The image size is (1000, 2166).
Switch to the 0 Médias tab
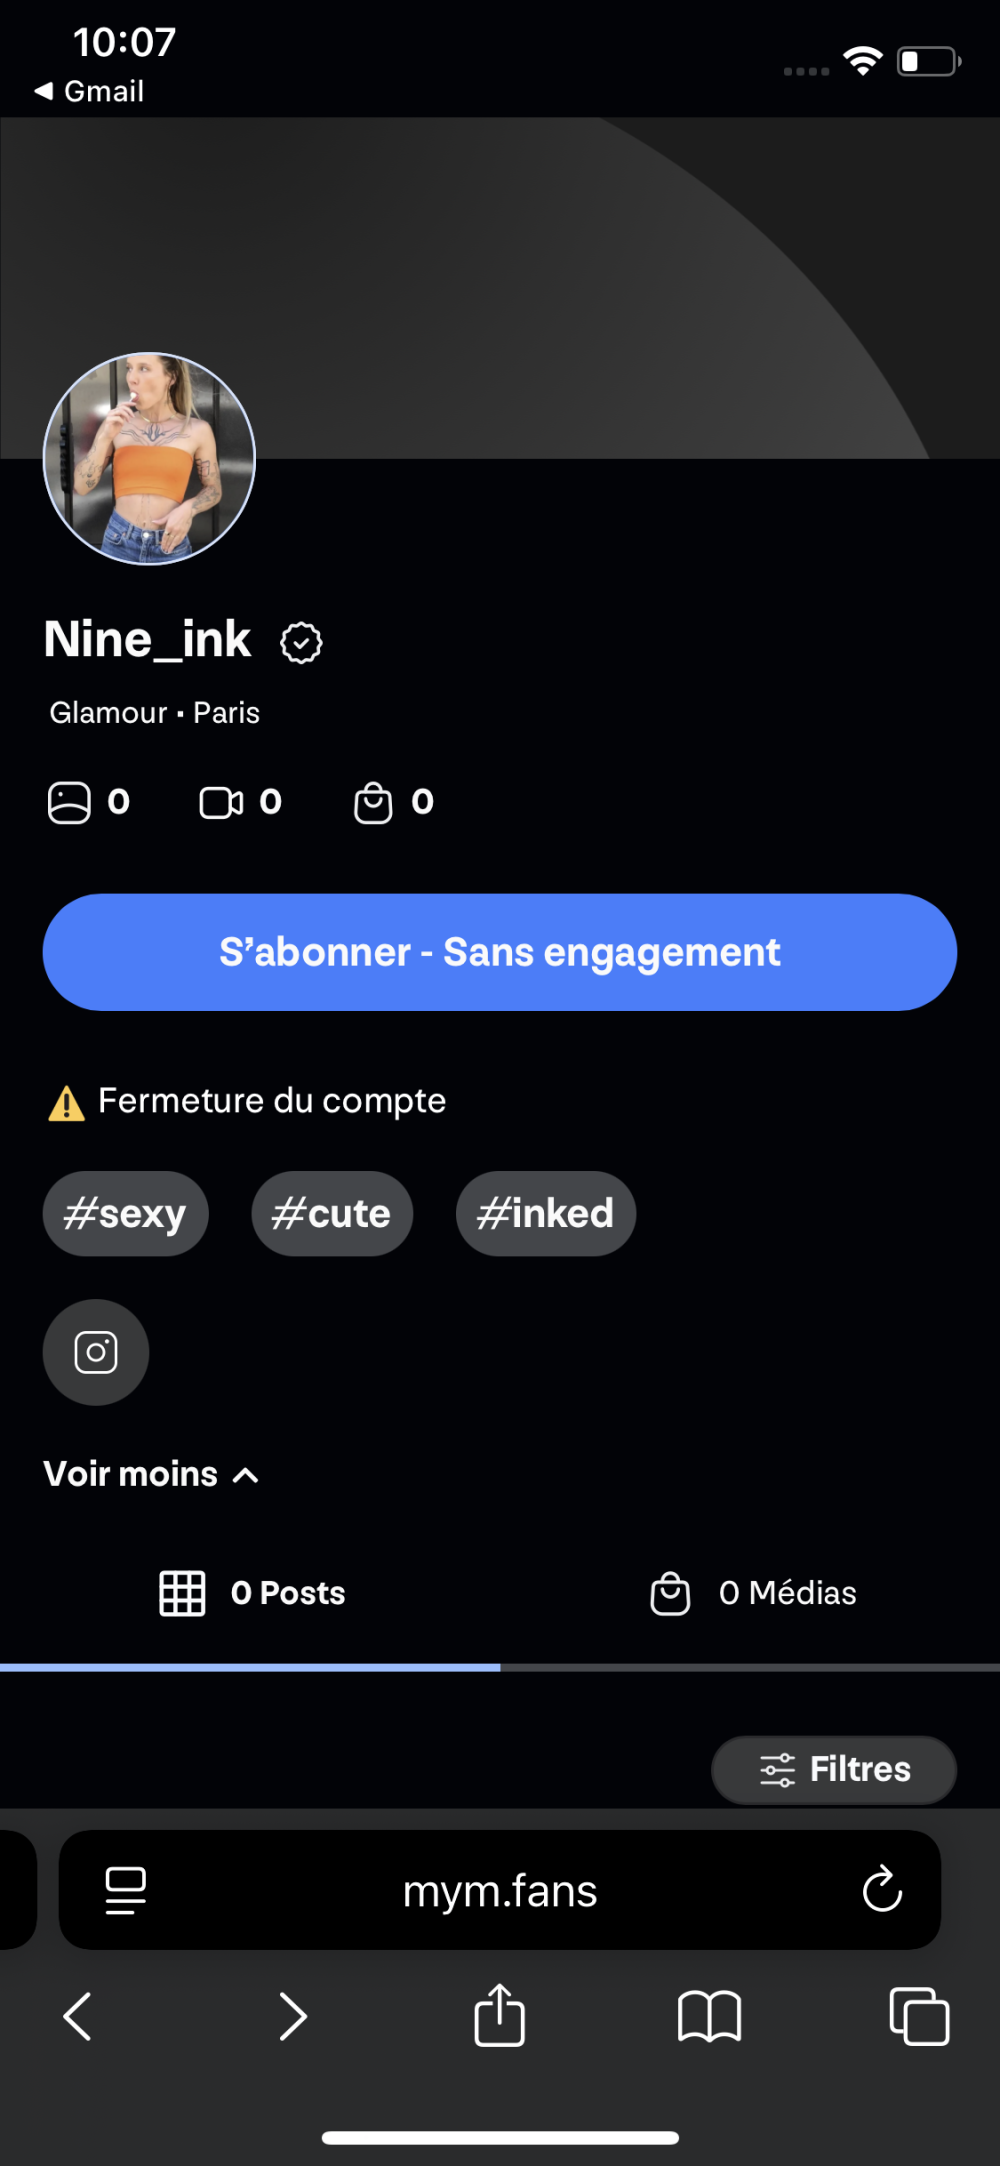pos(753,1593)
